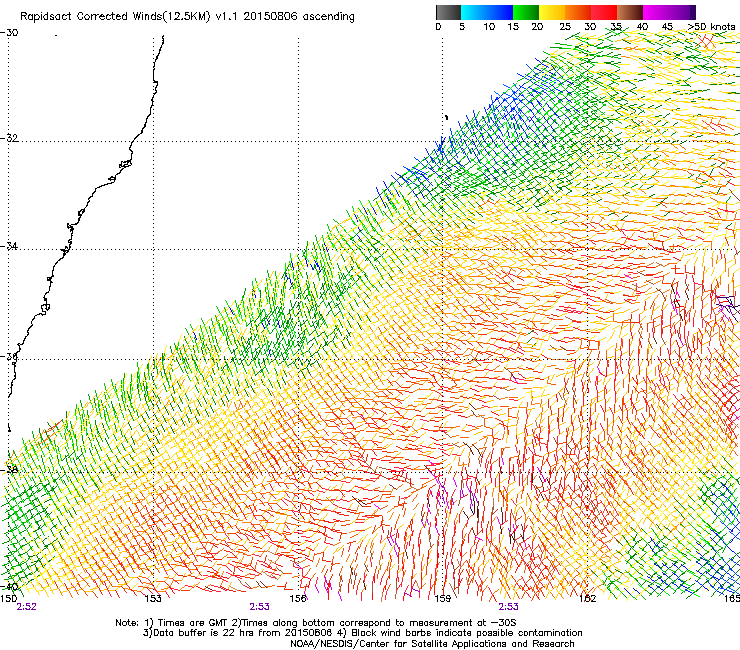The width and height of the screenshot is (740, 650).
Task: Click the ">50 knots" legend label
Action: [x=711, y=26]
